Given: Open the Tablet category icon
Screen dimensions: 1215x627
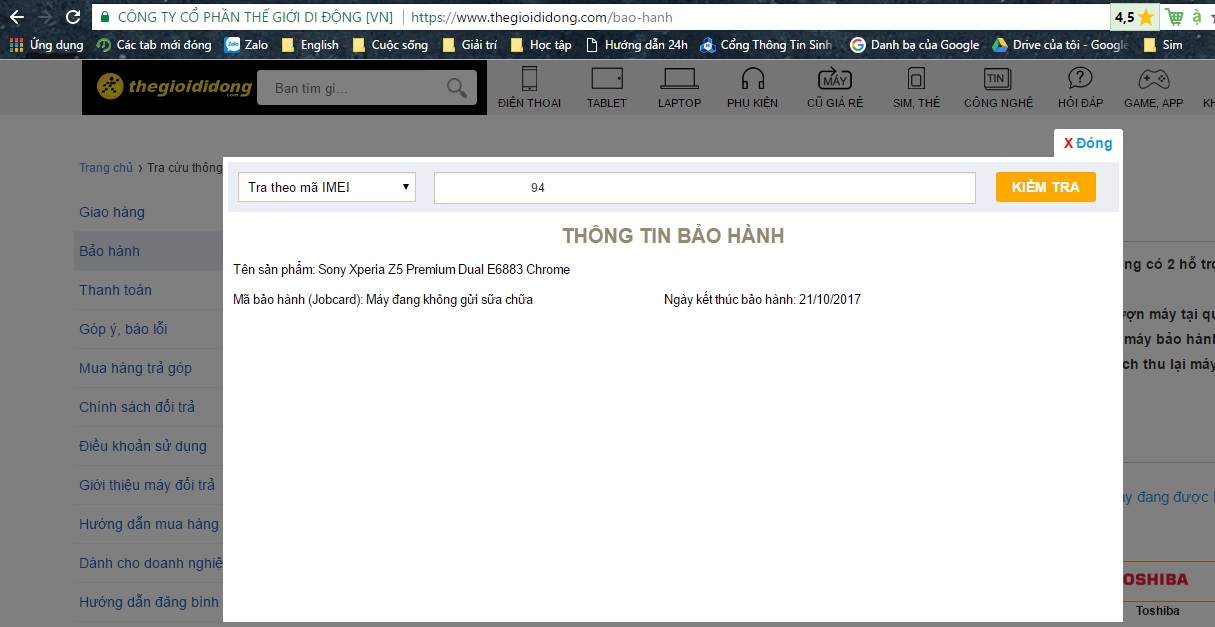Looking at the screenshot, I should point(606,79).
